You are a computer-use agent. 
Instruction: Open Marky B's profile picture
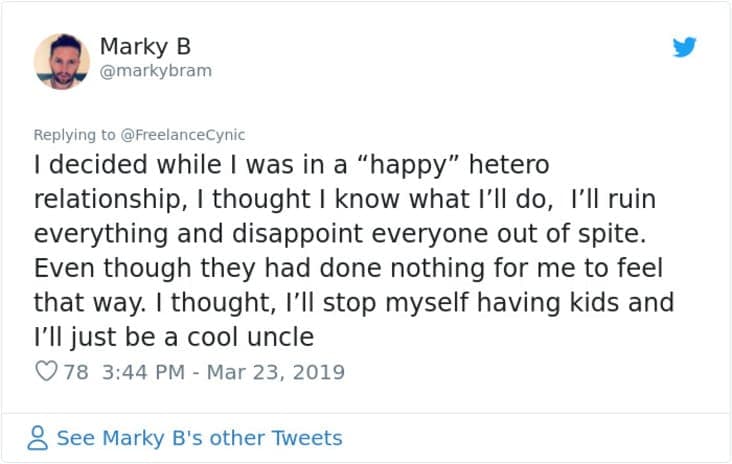pos(62,61)
